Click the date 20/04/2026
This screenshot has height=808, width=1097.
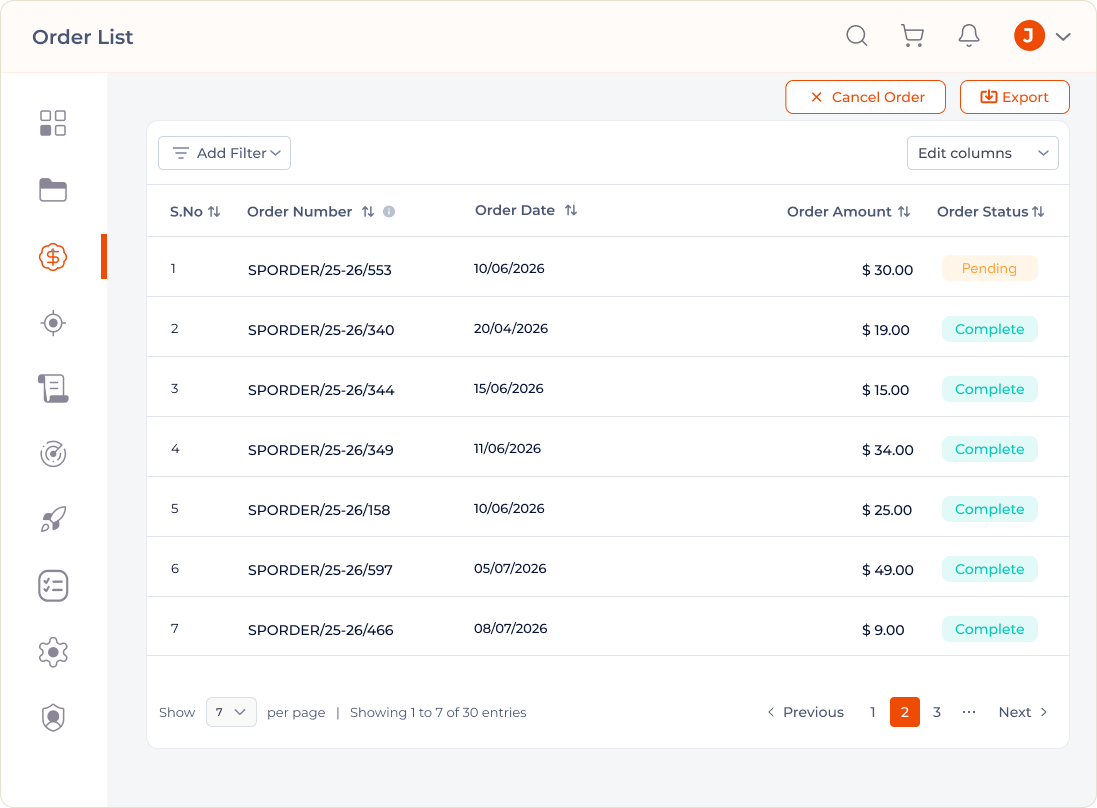pyautogui.click(x=511, y=329)
